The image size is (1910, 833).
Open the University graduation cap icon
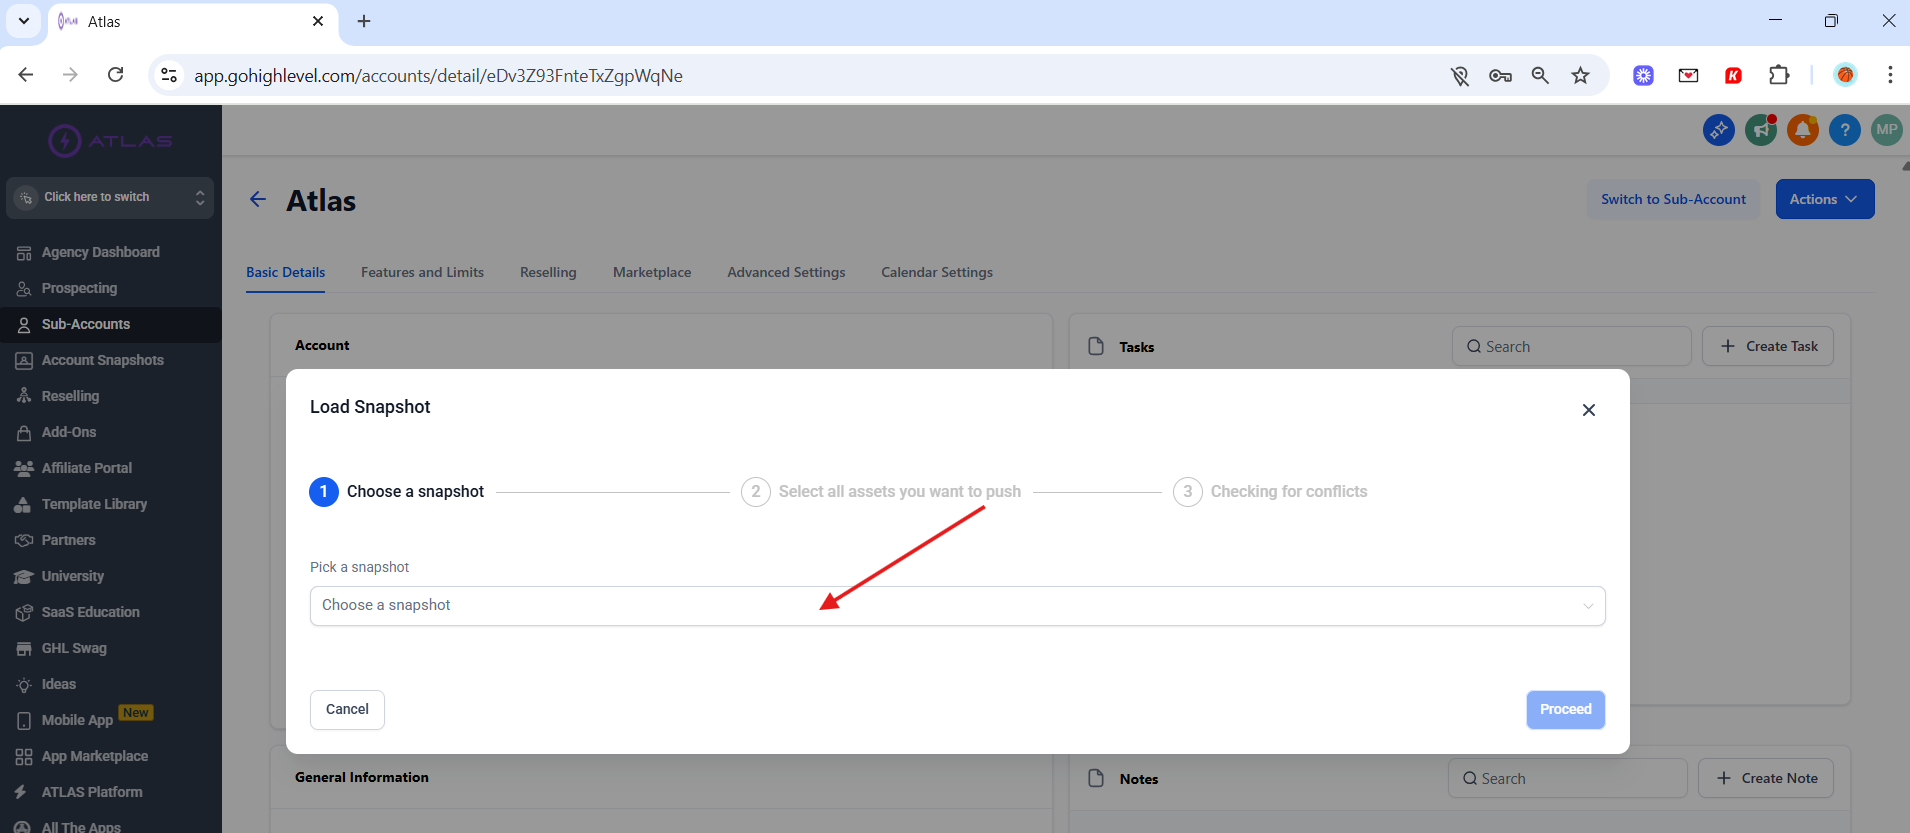click(x=24, y=577)
